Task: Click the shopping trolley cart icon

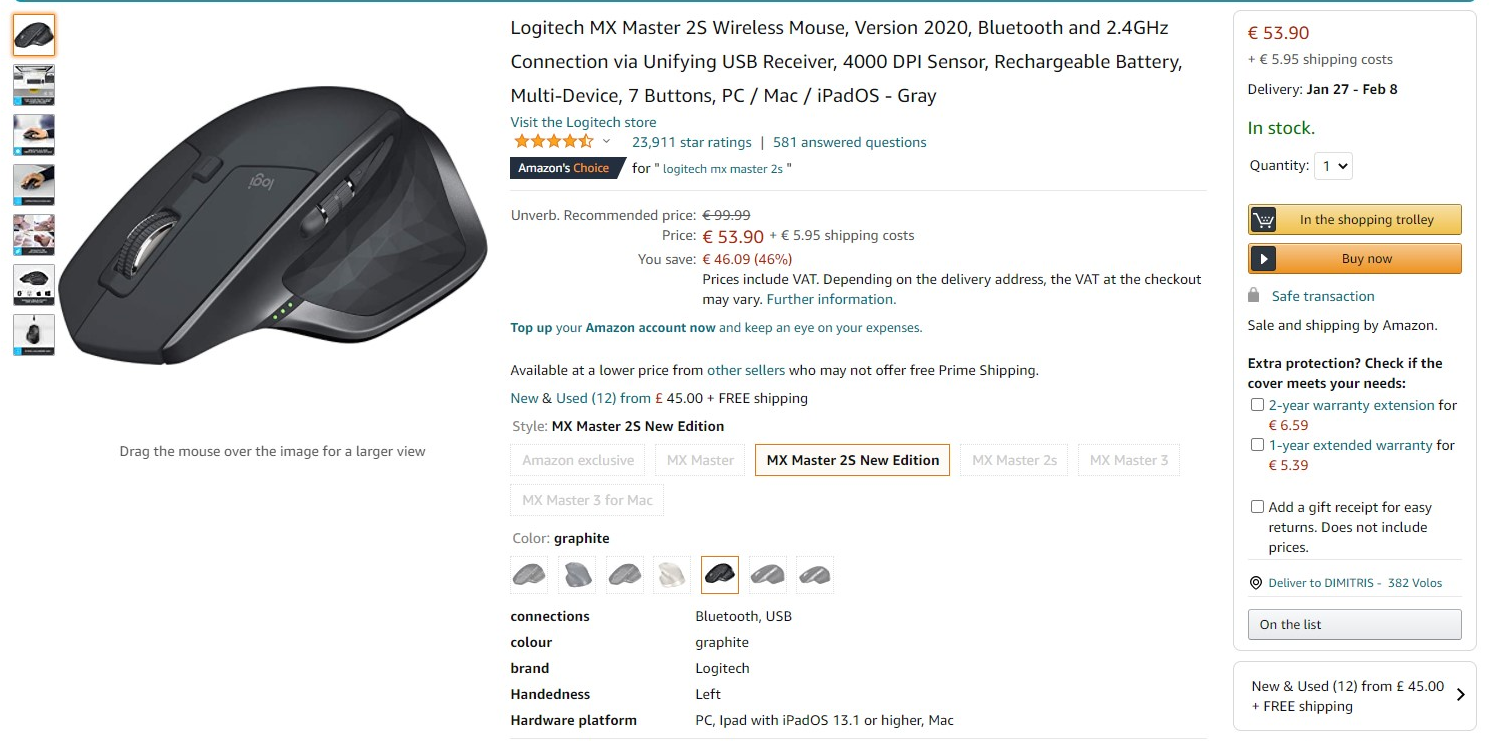Action: (1264, 220)
